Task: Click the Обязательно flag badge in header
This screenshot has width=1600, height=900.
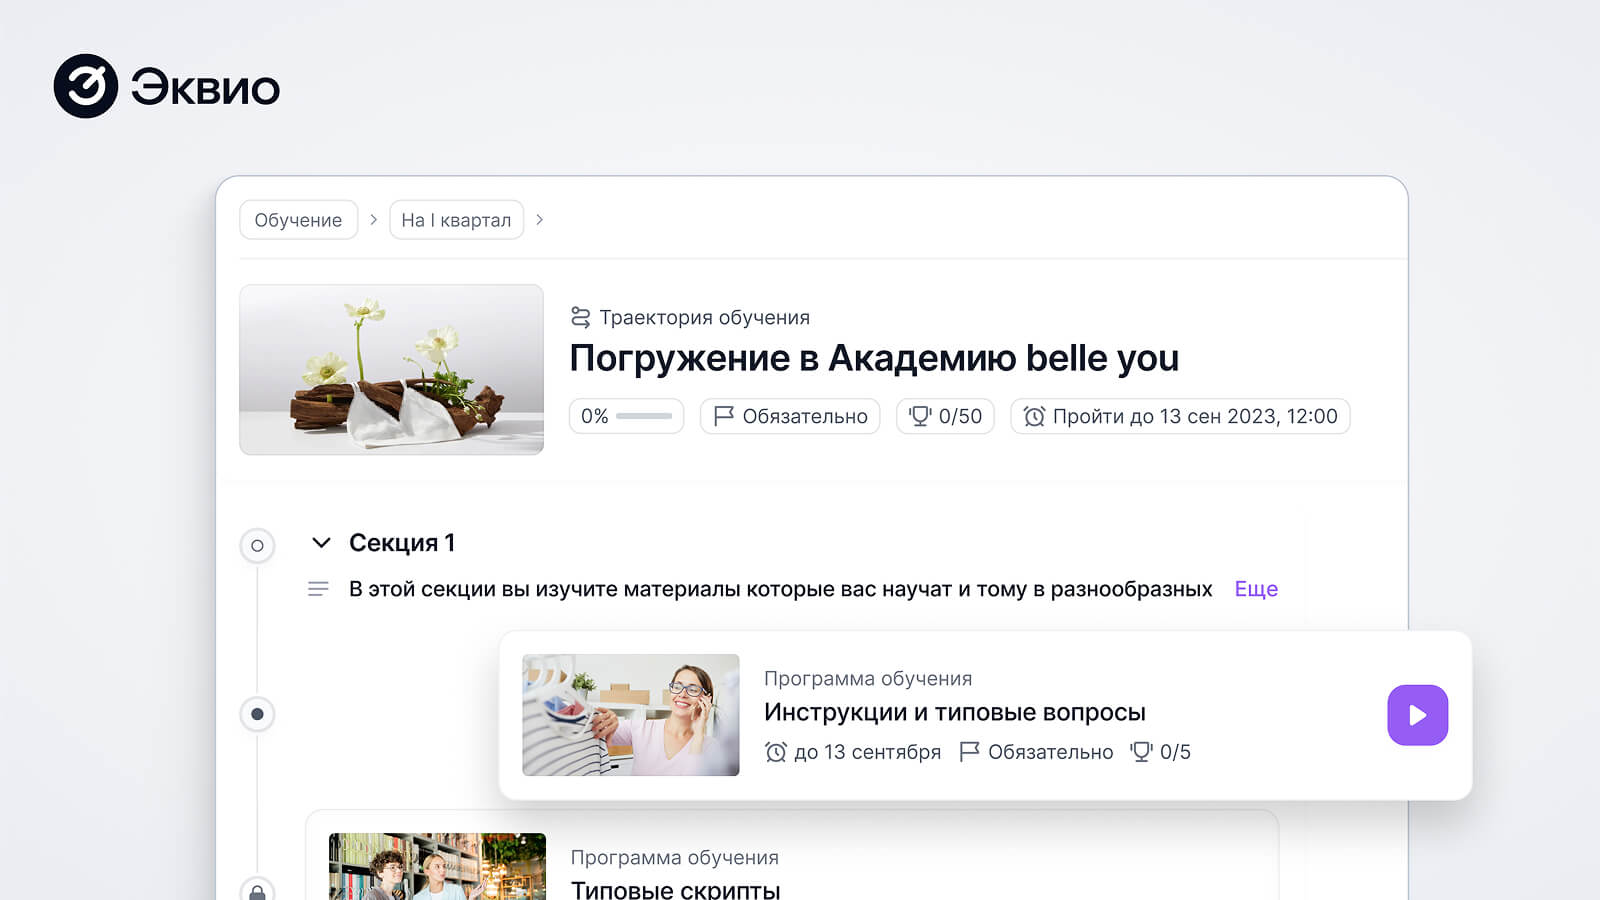Action: [790, 416]
